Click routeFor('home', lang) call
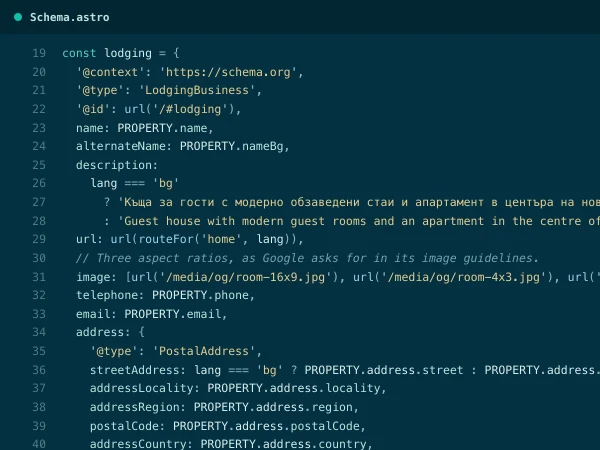This screenshot has width=600, height=450. [x=214, y=239]
